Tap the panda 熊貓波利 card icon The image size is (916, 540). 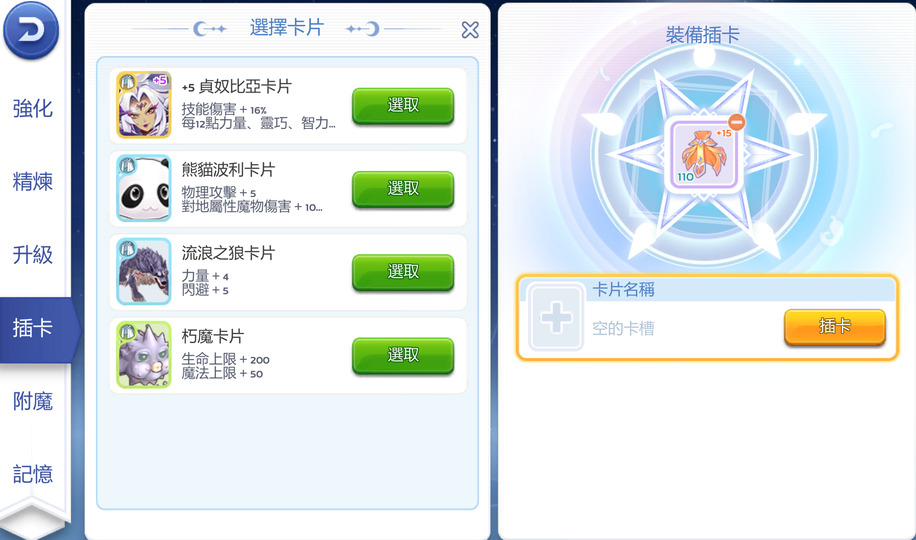click(144, 188)
